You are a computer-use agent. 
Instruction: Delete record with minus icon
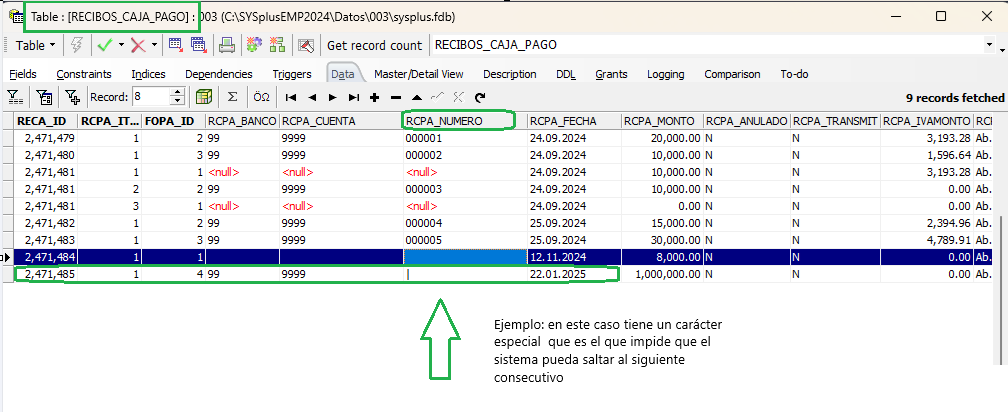coord(396,98)
